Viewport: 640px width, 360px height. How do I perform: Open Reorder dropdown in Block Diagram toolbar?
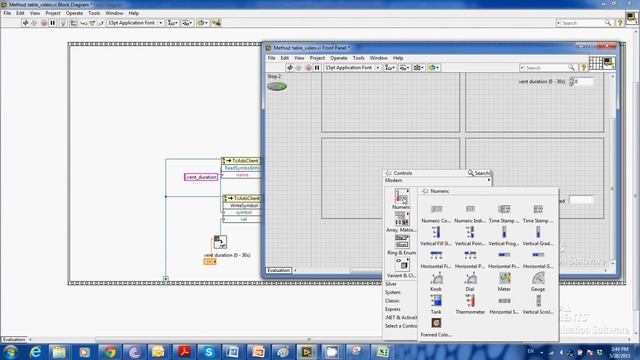point(202,23)
